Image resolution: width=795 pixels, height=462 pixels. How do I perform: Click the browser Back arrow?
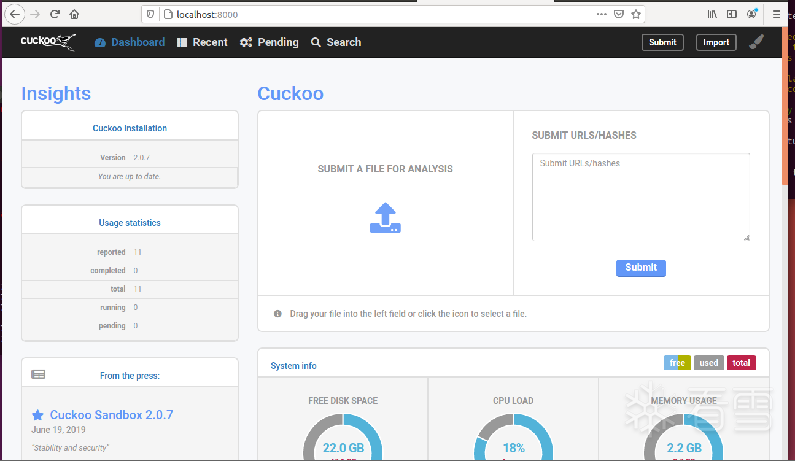click(x=15, y=14)
